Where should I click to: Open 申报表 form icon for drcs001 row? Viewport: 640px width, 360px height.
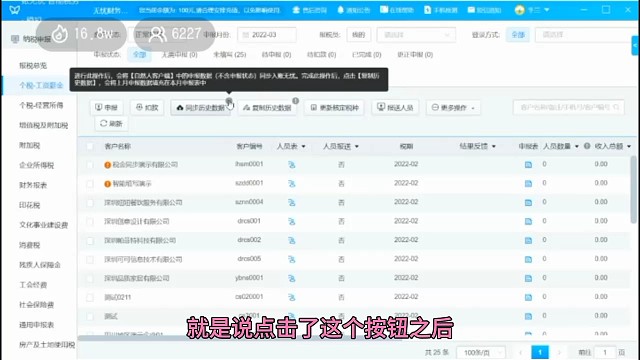[528, 222]
